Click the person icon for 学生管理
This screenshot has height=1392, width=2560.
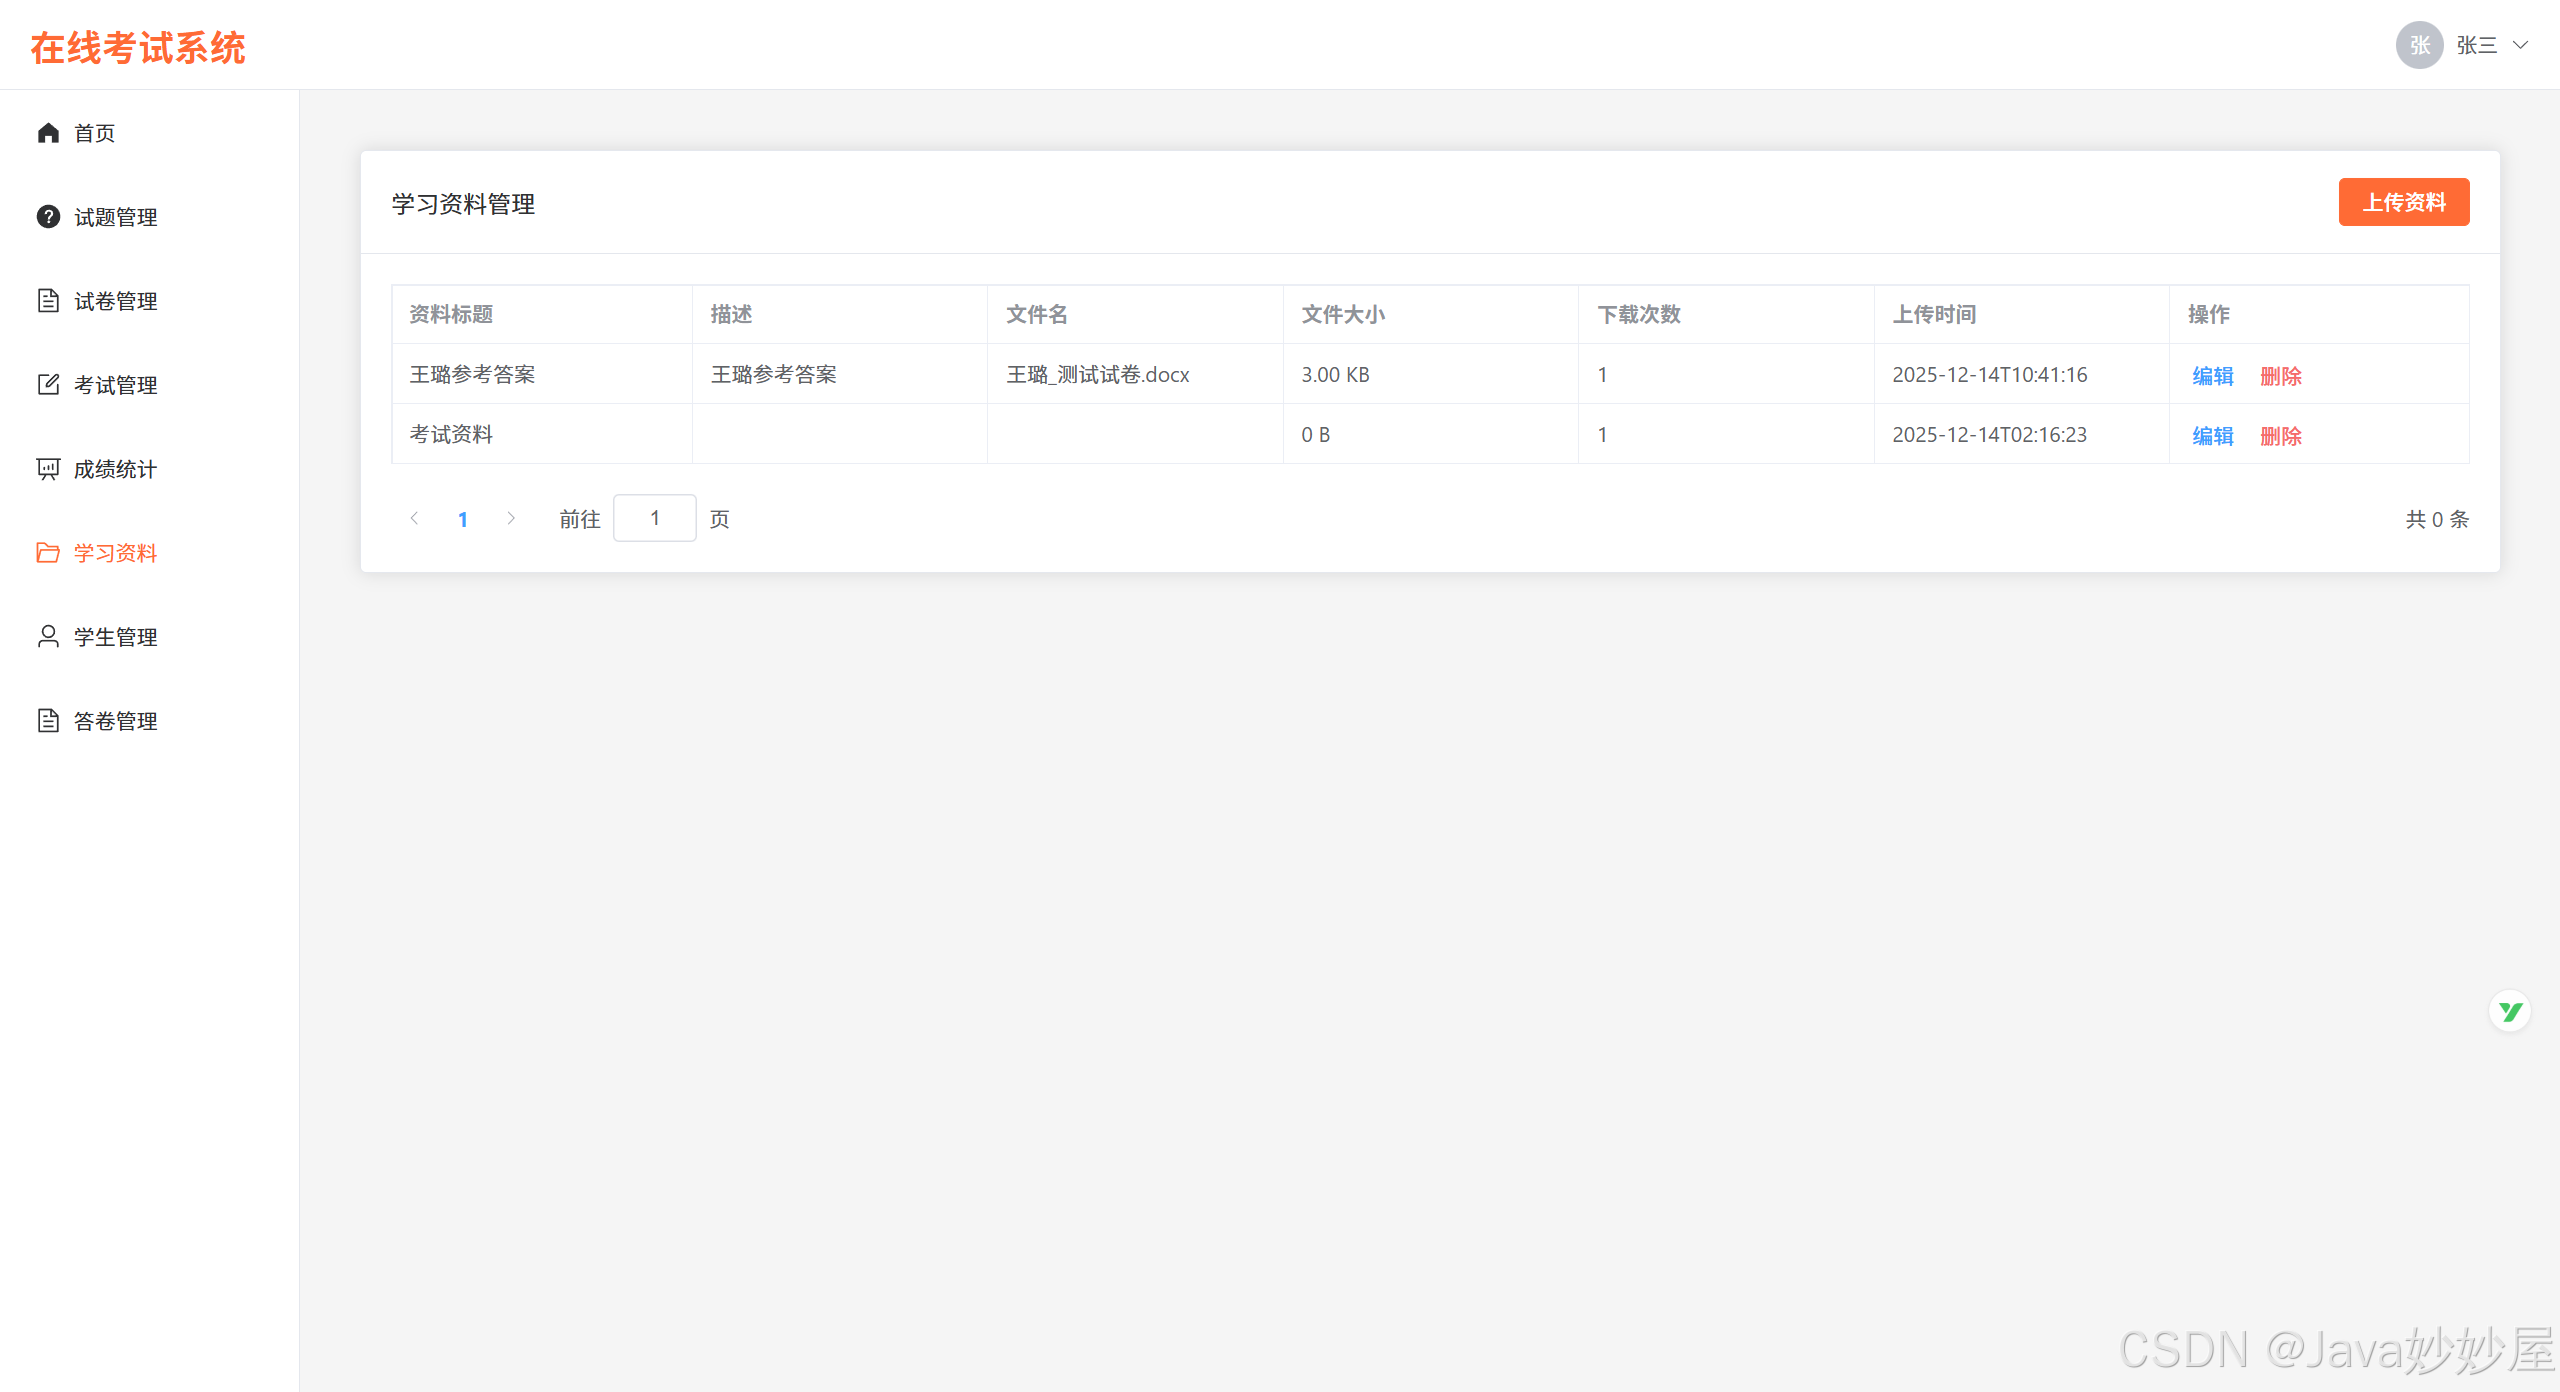point(48,637)
